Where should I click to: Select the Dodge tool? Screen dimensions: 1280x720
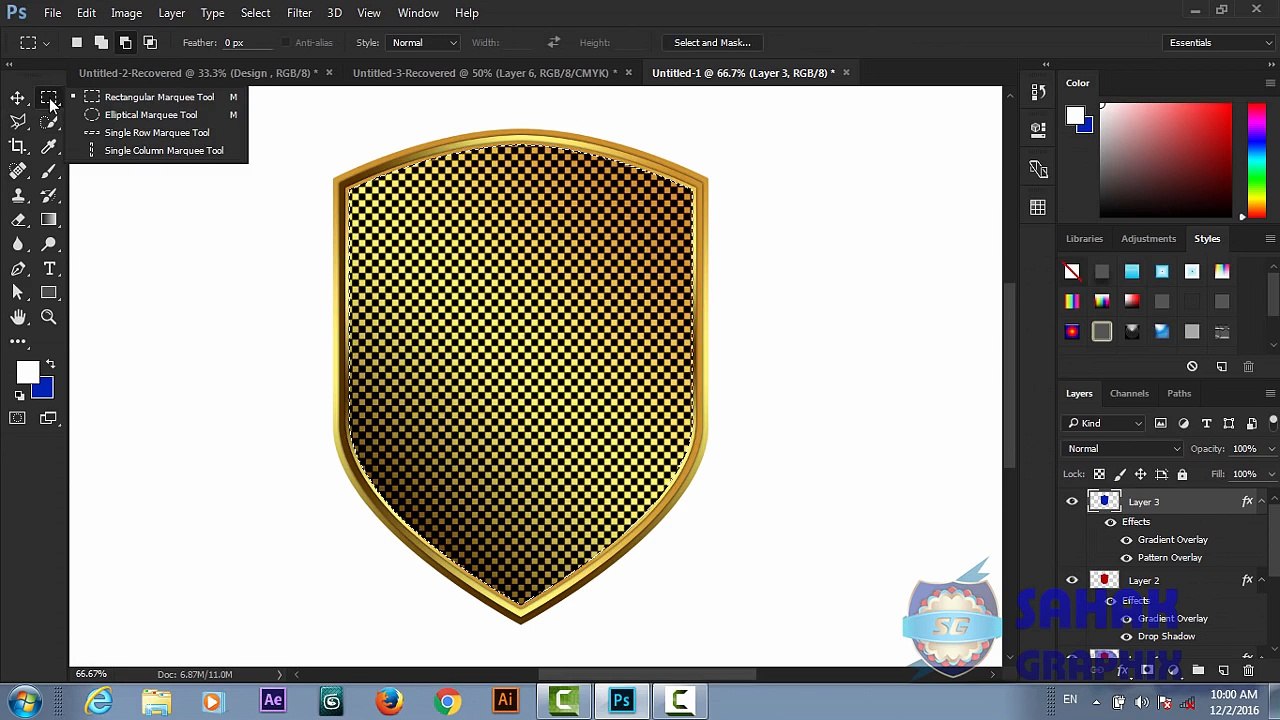pos(49,244)
